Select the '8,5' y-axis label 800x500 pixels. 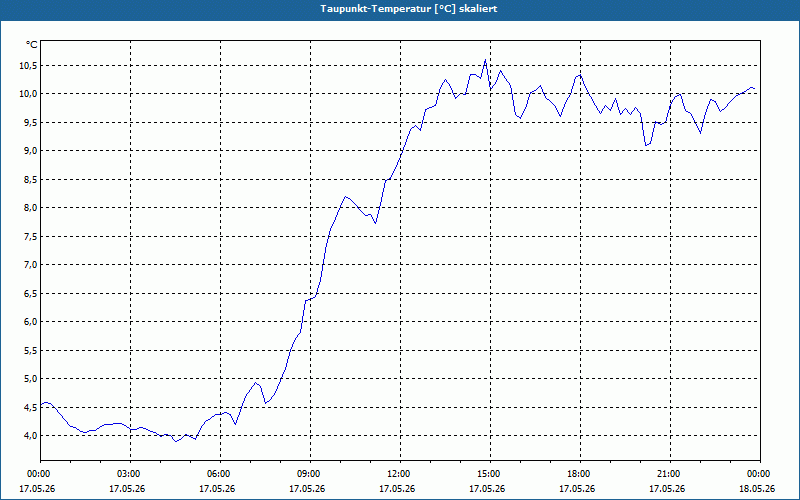coord(31,179)
